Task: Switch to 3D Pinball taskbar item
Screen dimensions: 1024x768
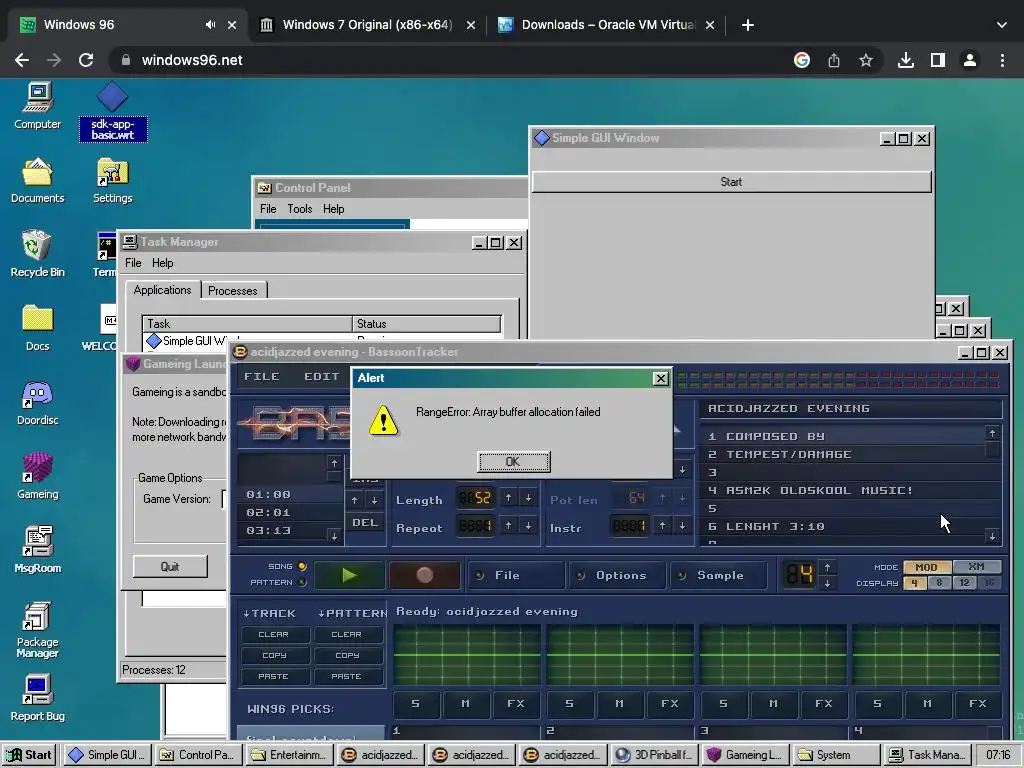Action: pyautogui.click(x=654, y=755)
